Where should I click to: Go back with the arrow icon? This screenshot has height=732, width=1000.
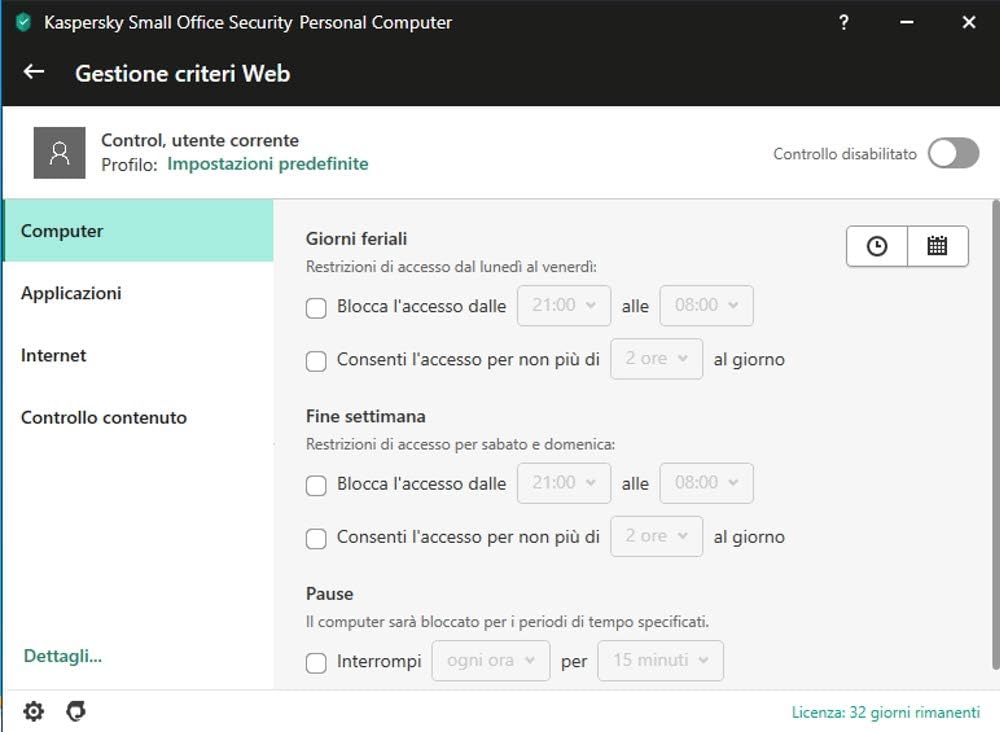[34, 72]
